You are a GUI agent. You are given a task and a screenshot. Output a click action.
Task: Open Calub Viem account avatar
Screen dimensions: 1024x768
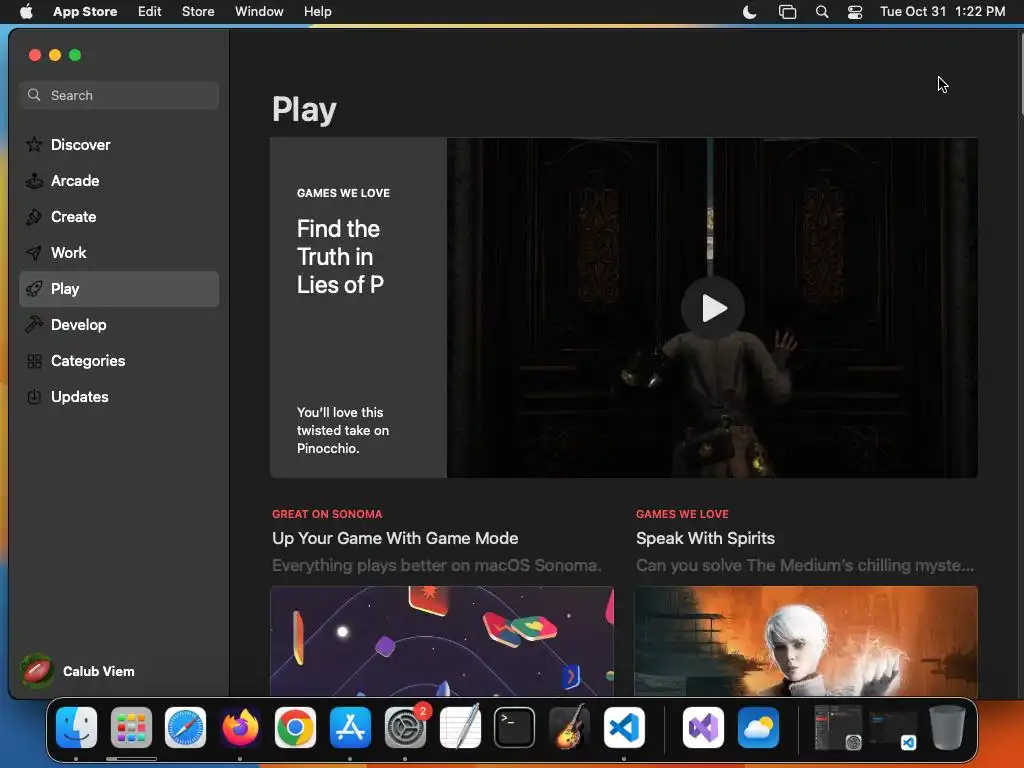point(37,671)
